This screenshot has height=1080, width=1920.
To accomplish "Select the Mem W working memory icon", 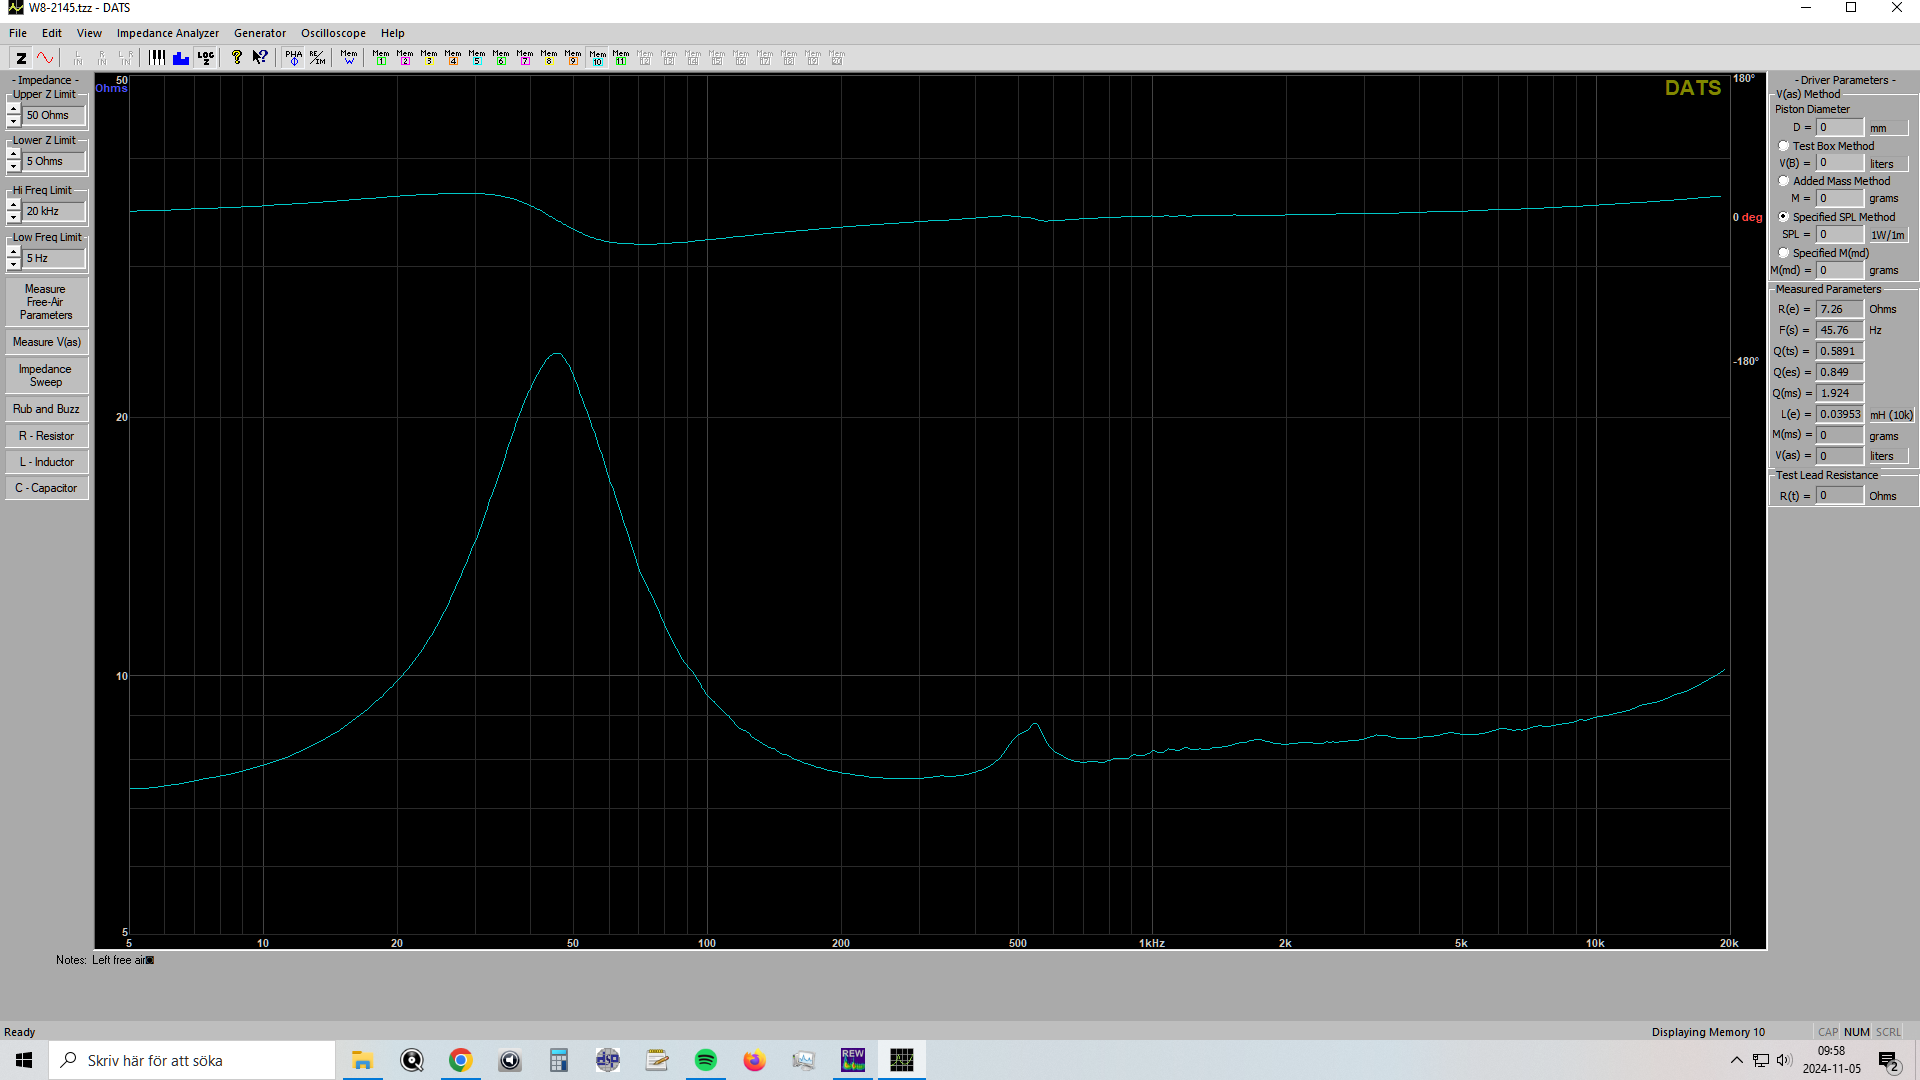I will coord(349,58).
